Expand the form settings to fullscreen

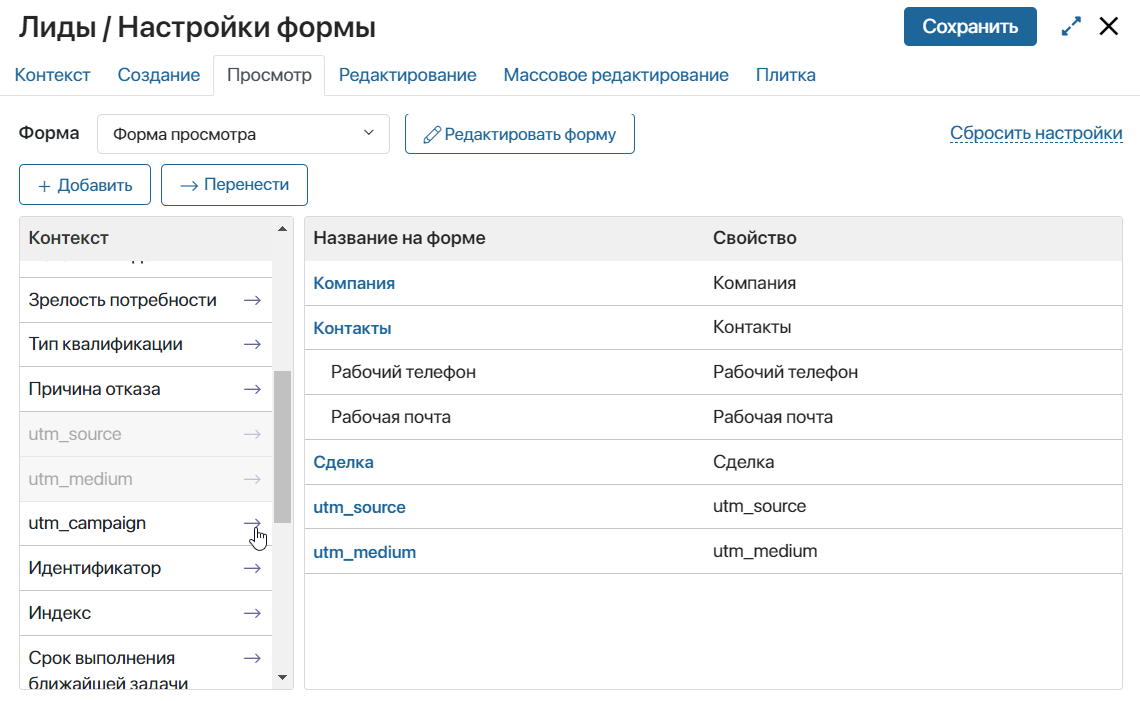click(x=1071, y=27)
